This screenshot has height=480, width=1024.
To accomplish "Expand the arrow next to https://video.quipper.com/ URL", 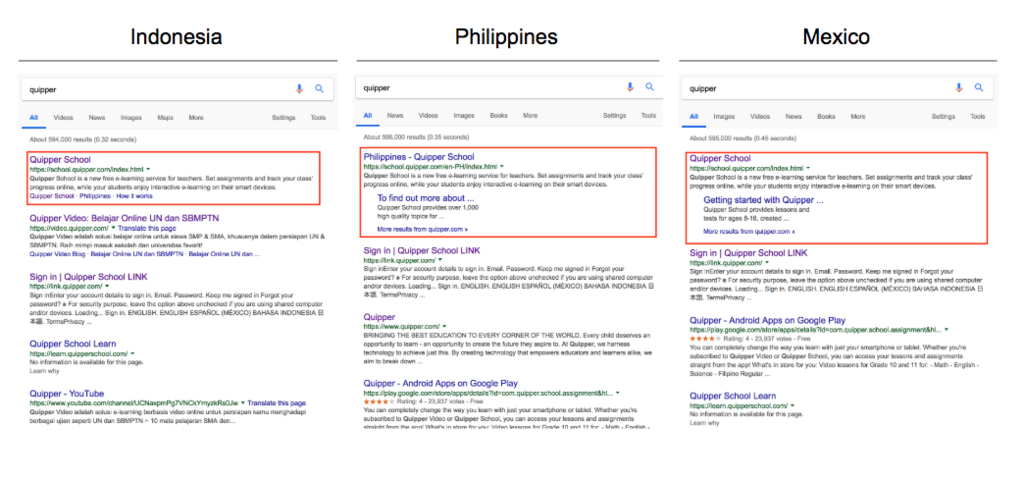I will coord(113,228).
